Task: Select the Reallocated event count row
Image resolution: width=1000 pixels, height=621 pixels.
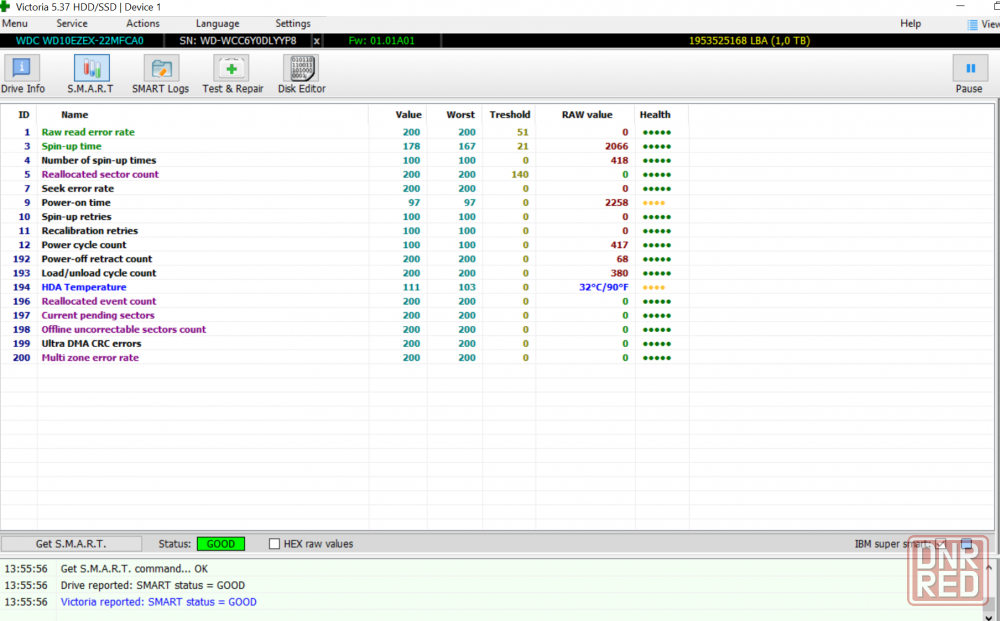Action: coord(344,301)
